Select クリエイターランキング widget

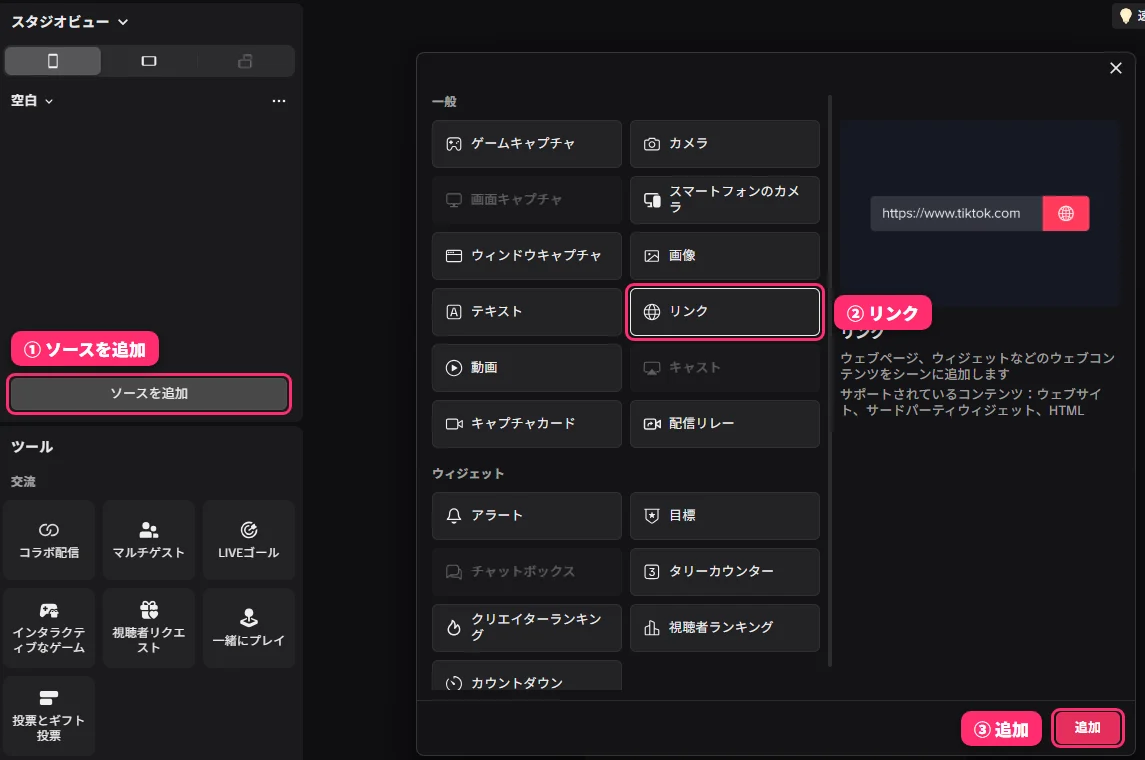526,628
